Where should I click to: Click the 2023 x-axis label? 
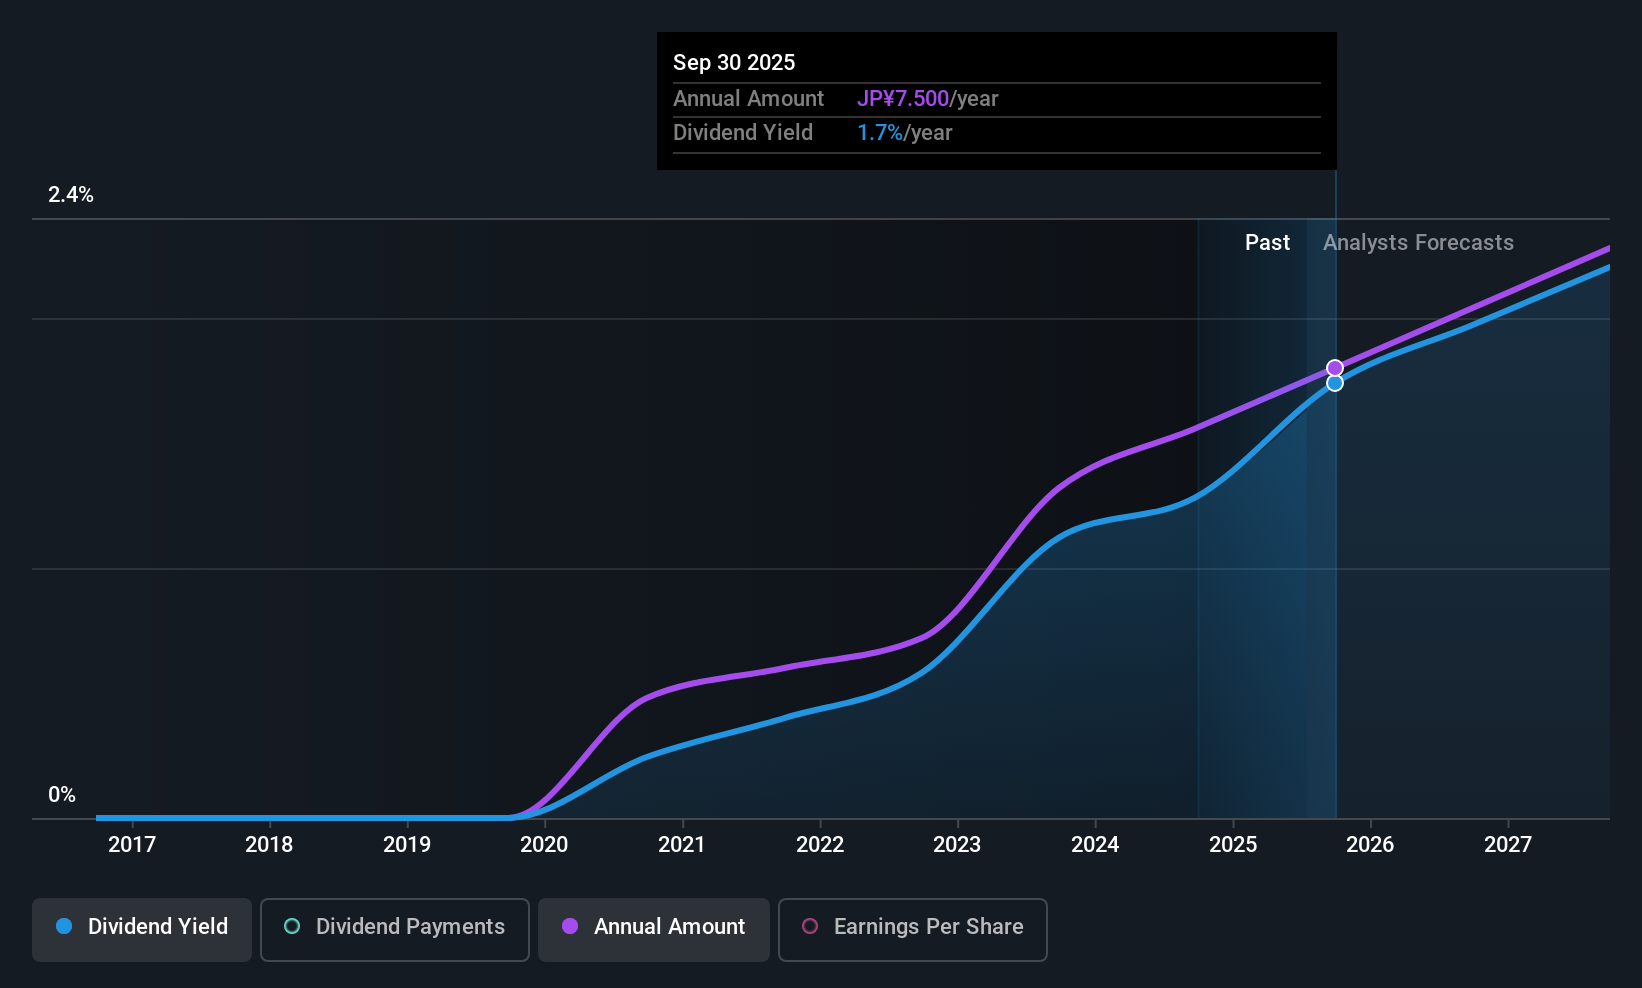click(957, 844)
